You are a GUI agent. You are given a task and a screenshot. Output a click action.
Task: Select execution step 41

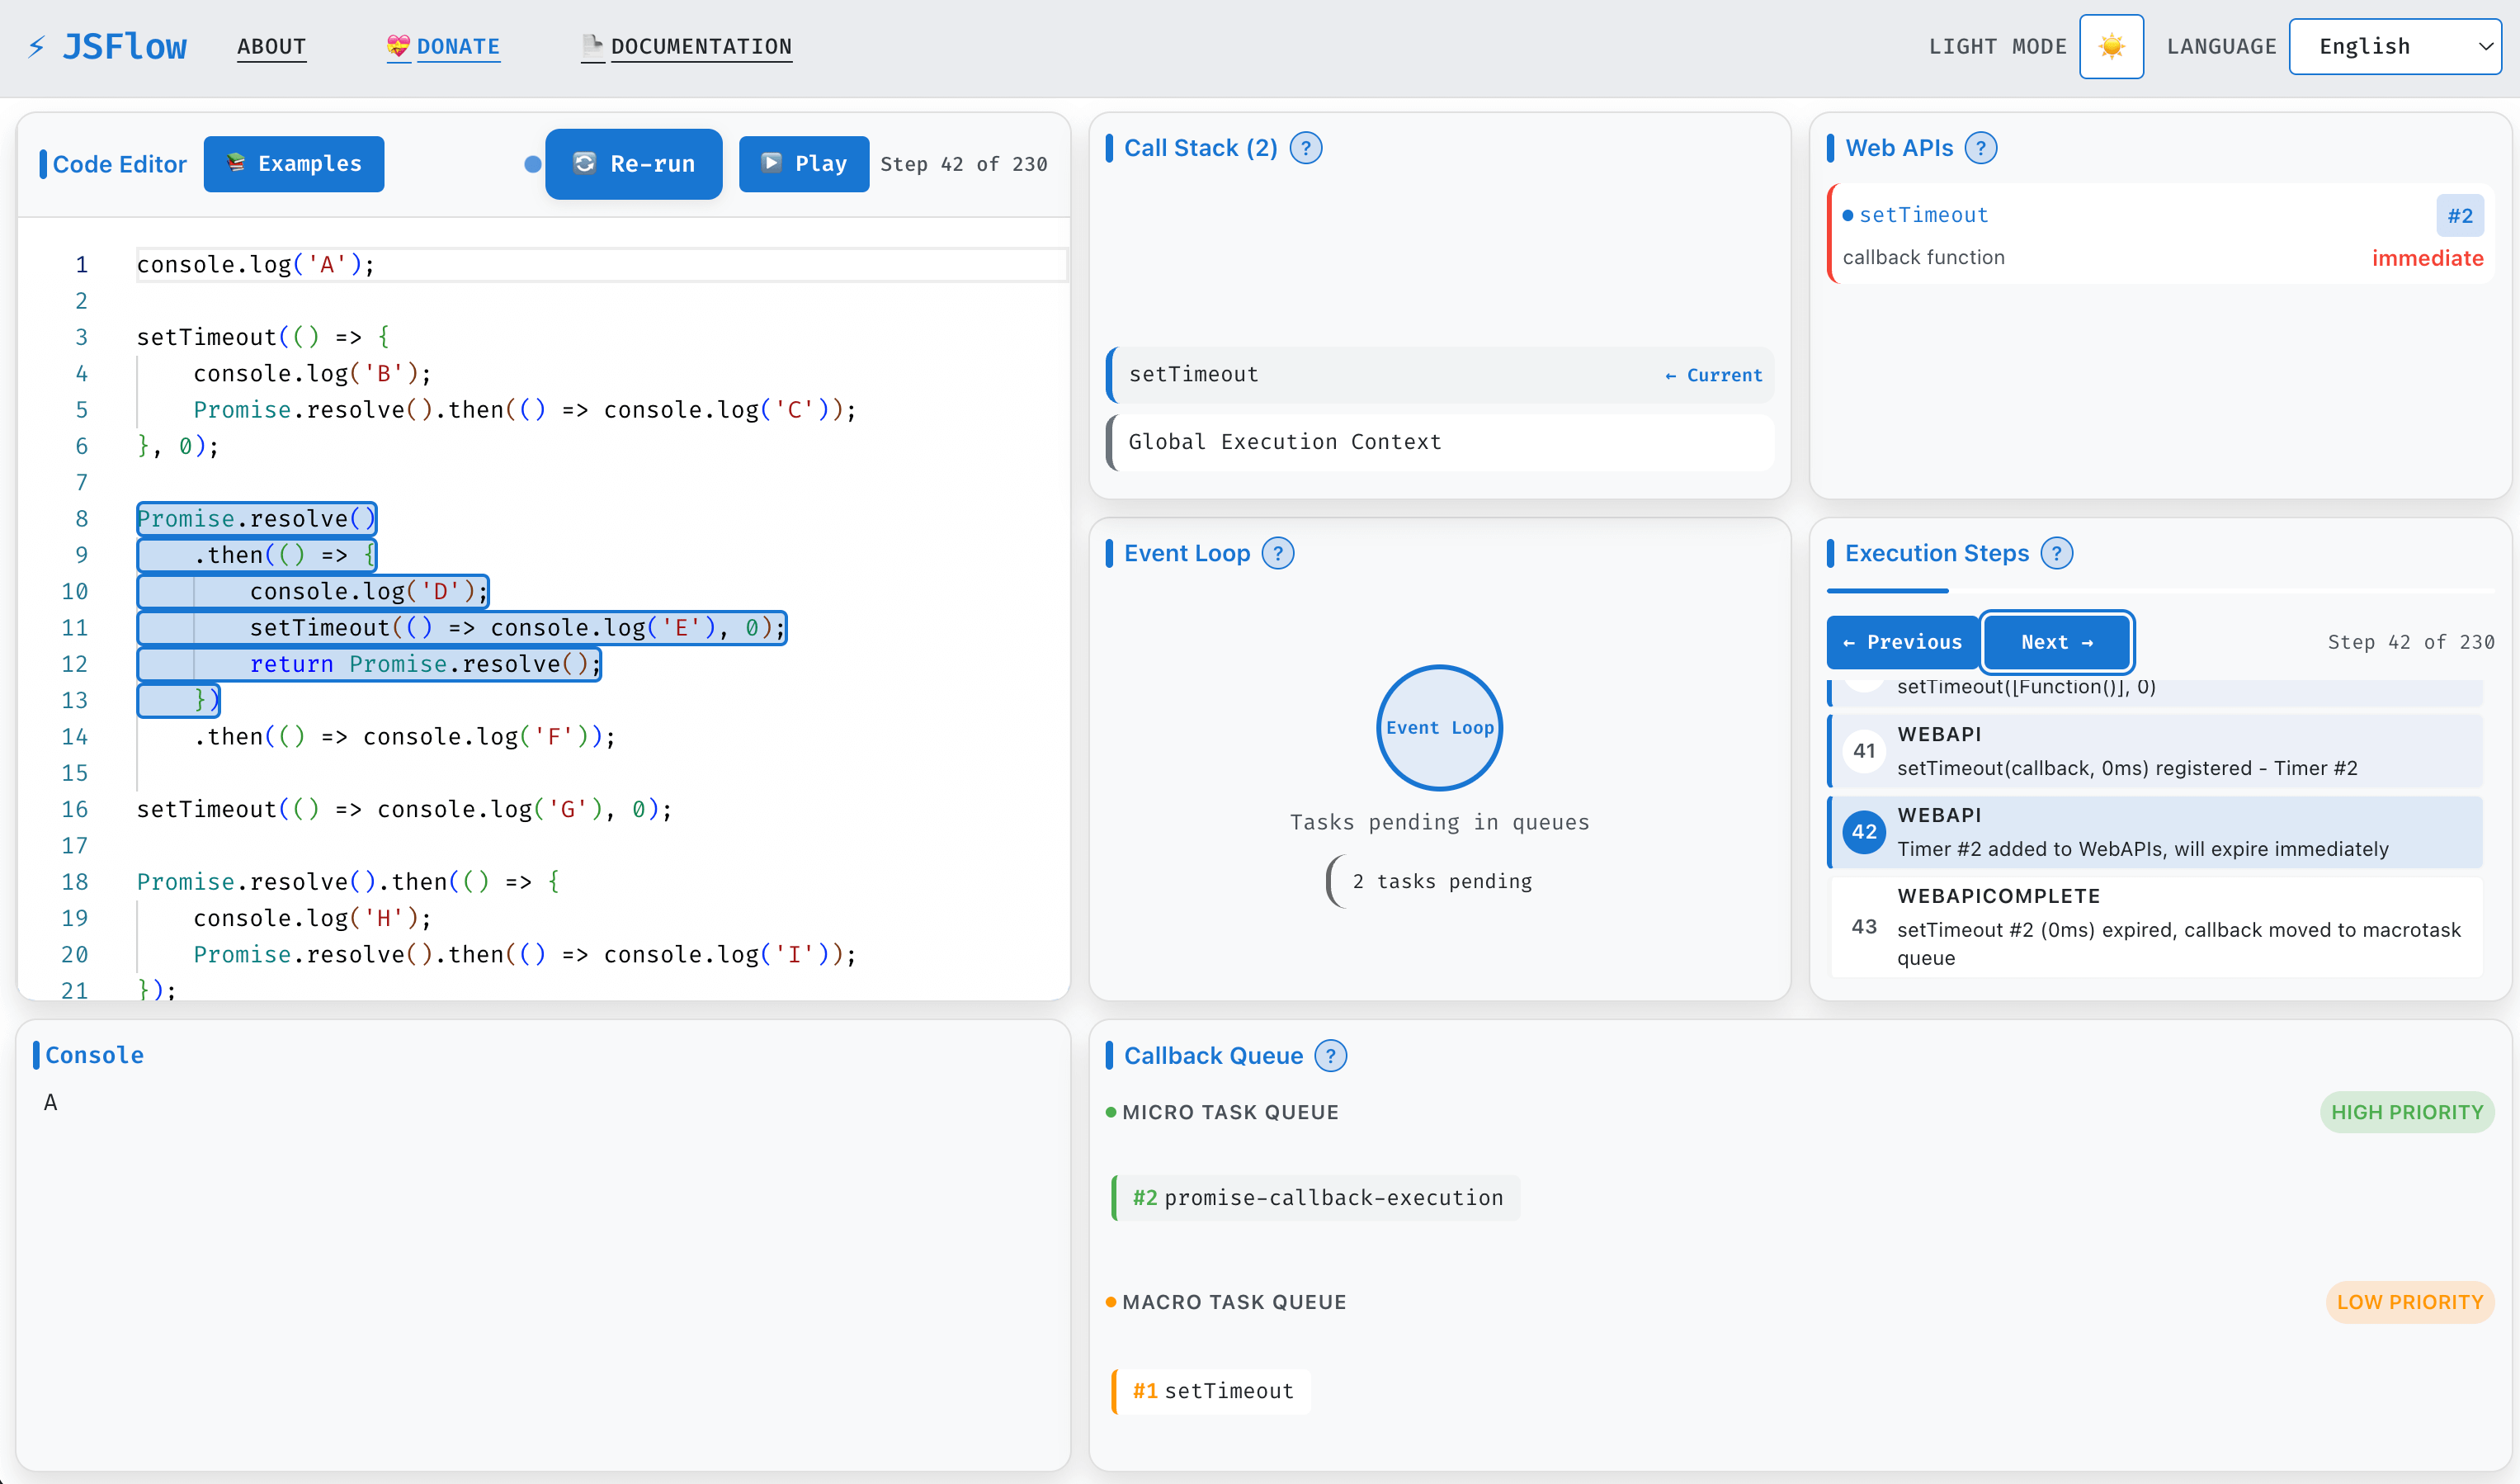pyautogui.click(x=2155, y=751)
